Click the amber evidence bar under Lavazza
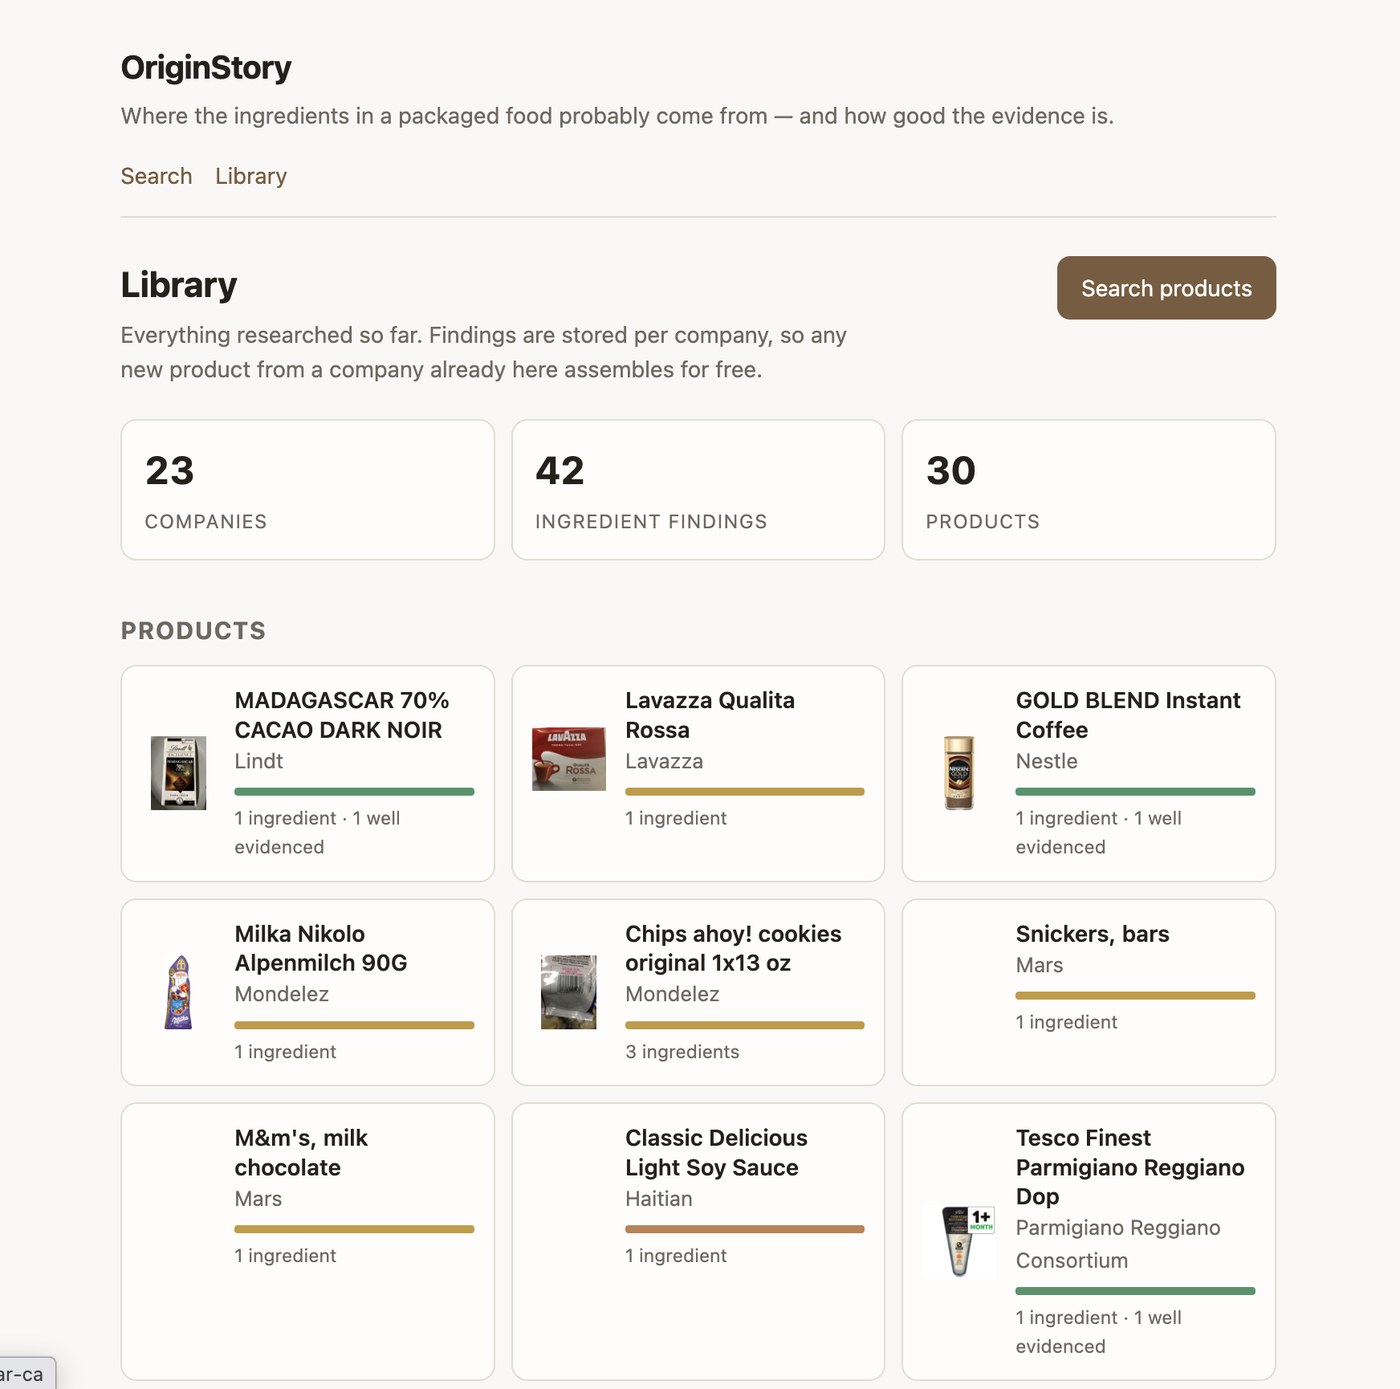 point(744,792)
